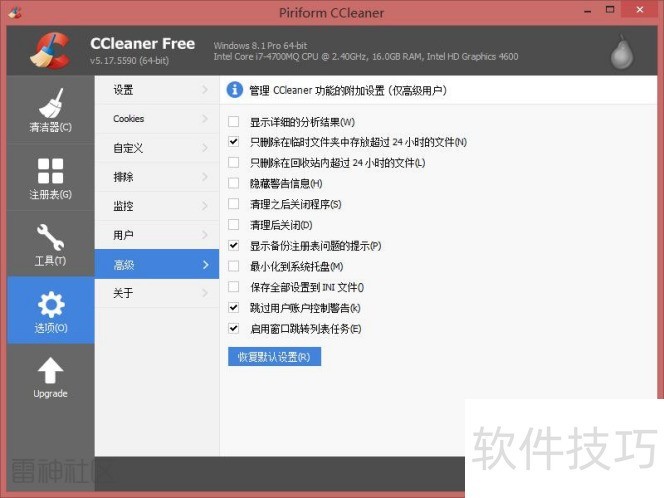Enable 清理之后关闭程序(S) checkbox
The width and height of the screenshot is (664, 498).
pyautogui.click(x=233, y=204)
